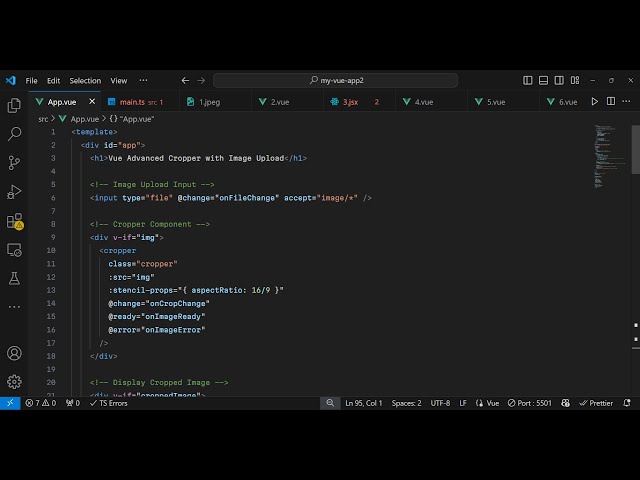Open the Explorer panel in activity bar
This screenshot has height=480, width=640.
pos(14,105)
